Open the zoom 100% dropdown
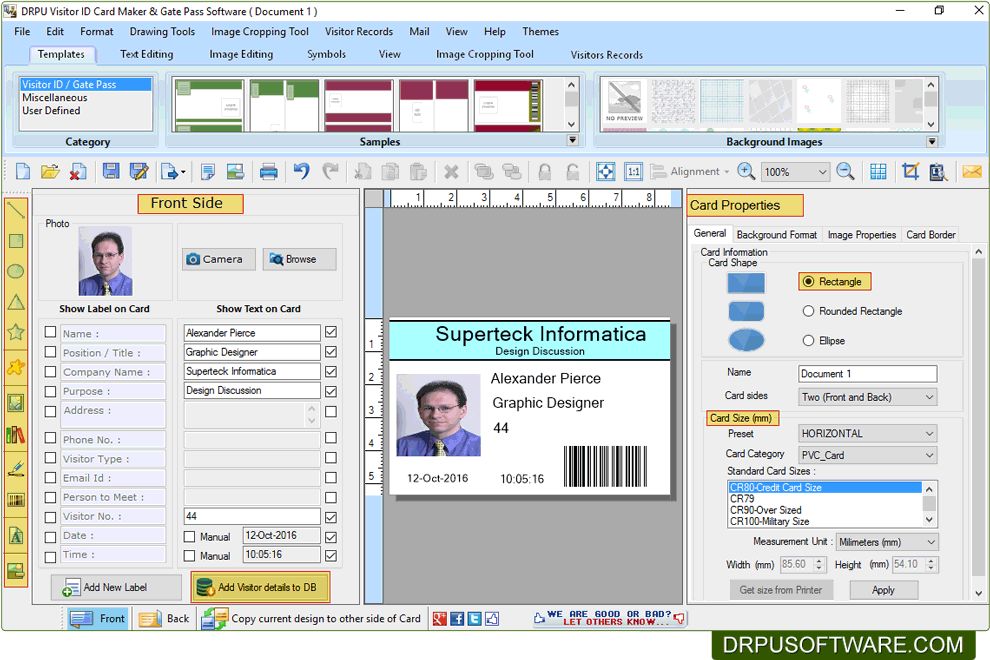This screenshot has height=660, width=990. (822, 172)
